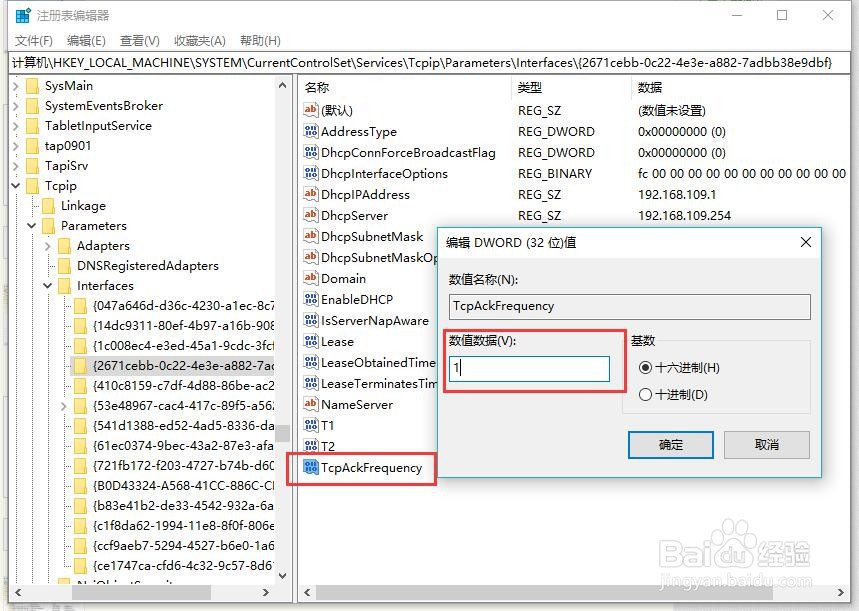Expand the SystemEventsBroker tree node

point(16,106)
